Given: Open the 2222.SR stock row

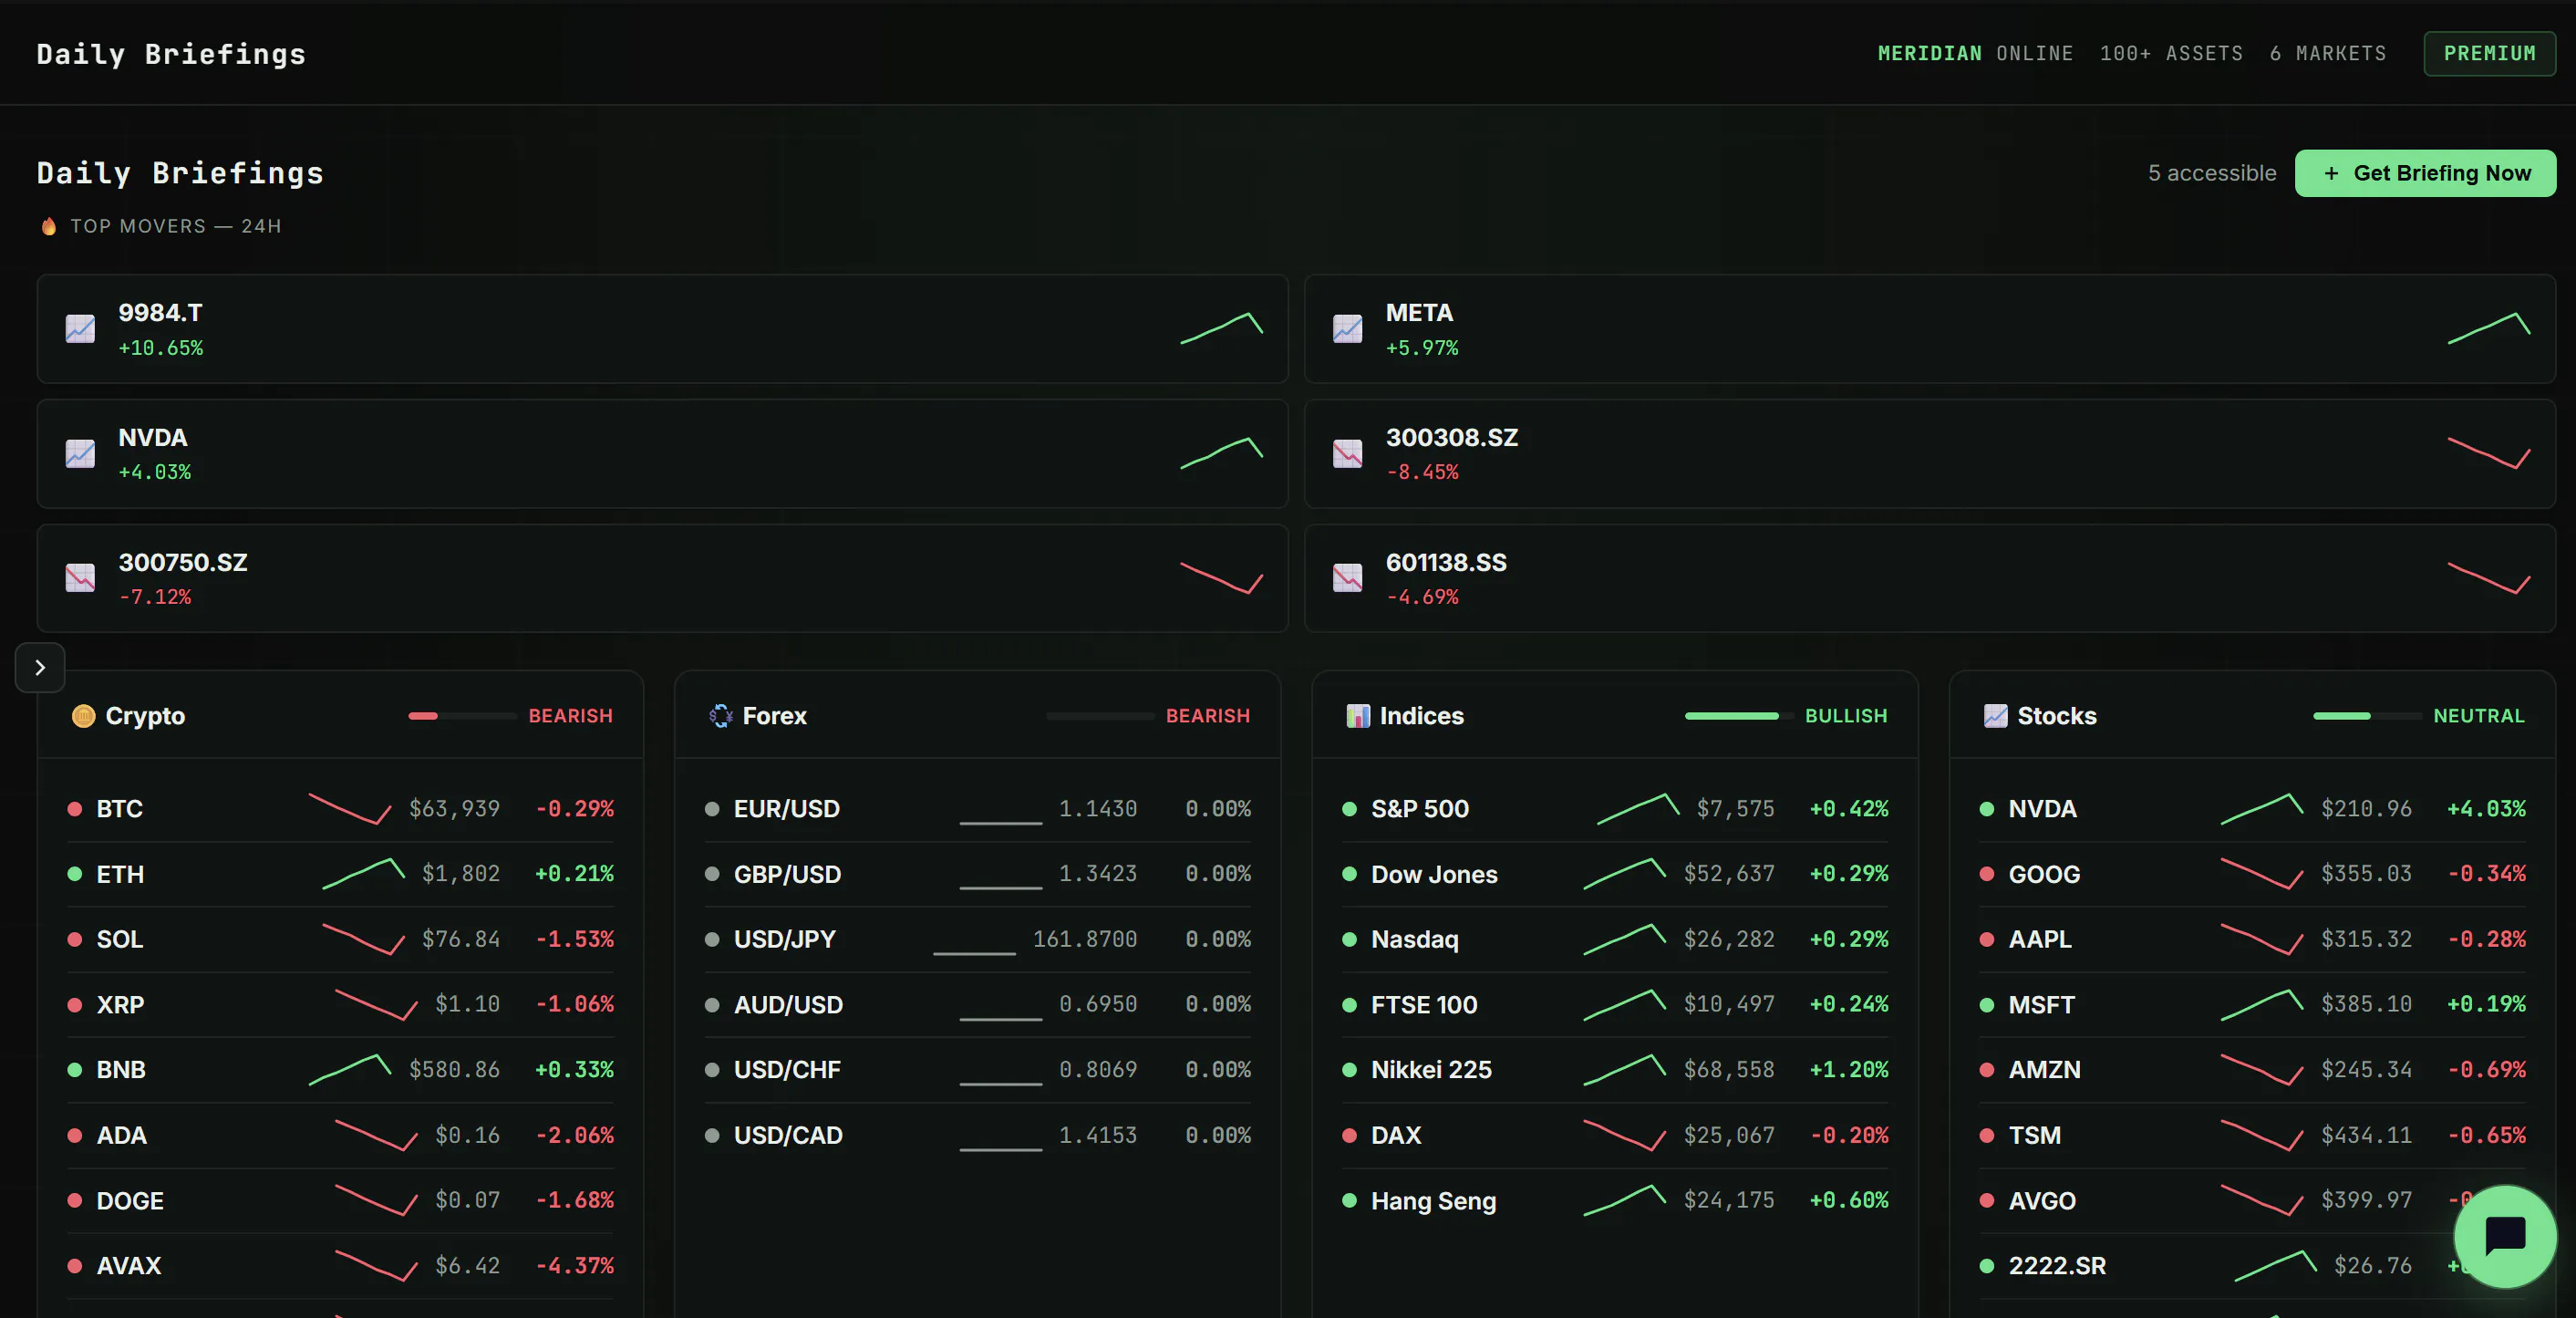Looking at the screenshot, I should [2252, 1266].
